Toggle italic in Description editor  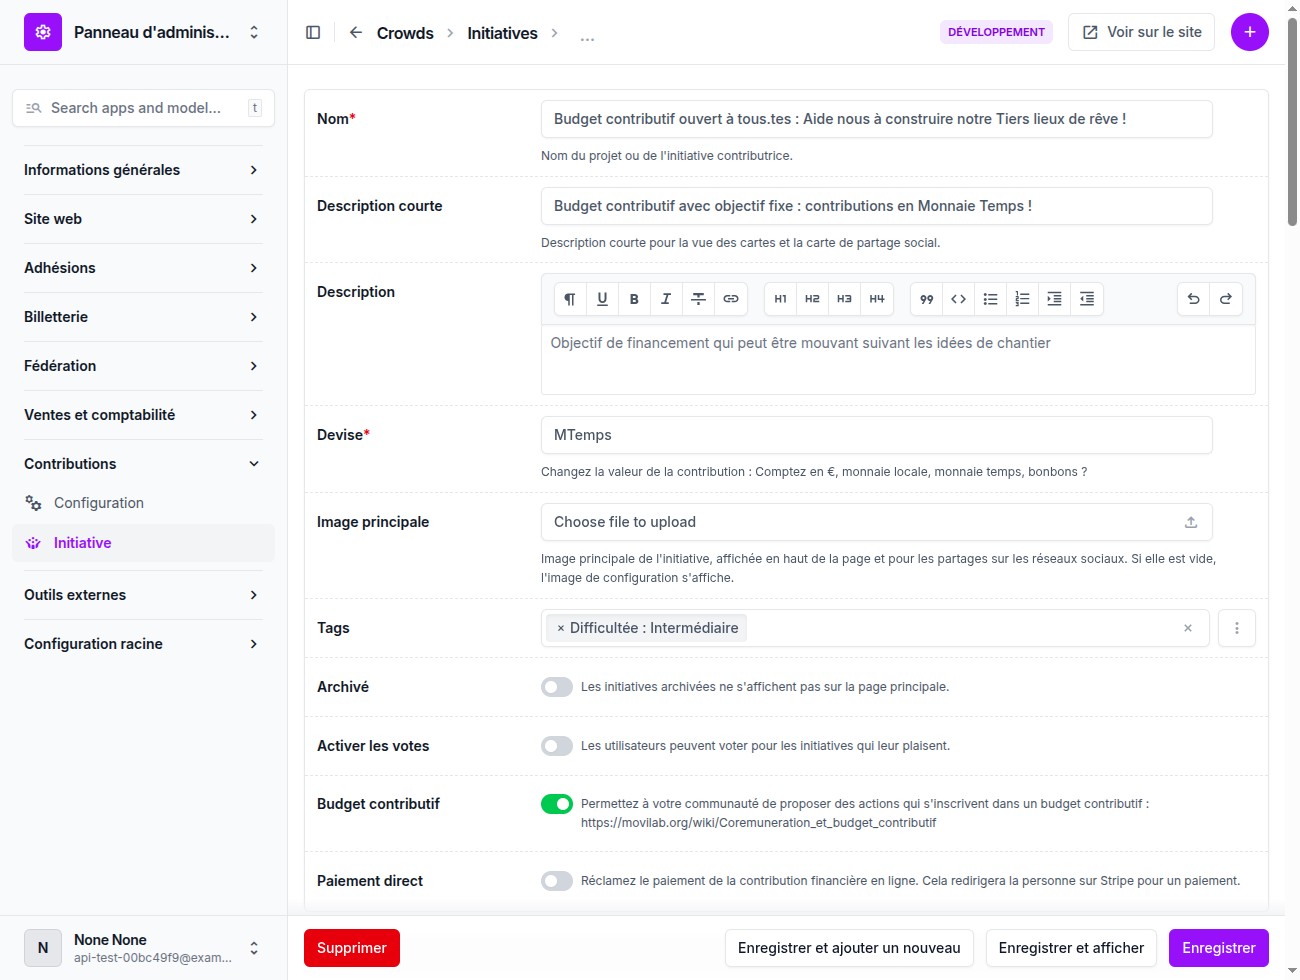click(666, 299)
